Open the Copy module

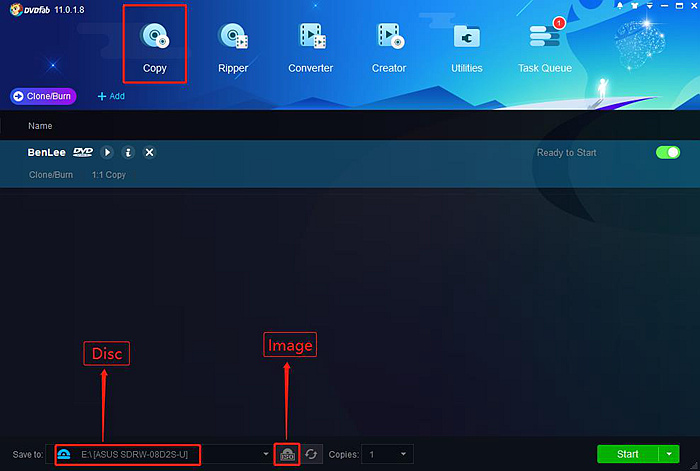[154, 48]
